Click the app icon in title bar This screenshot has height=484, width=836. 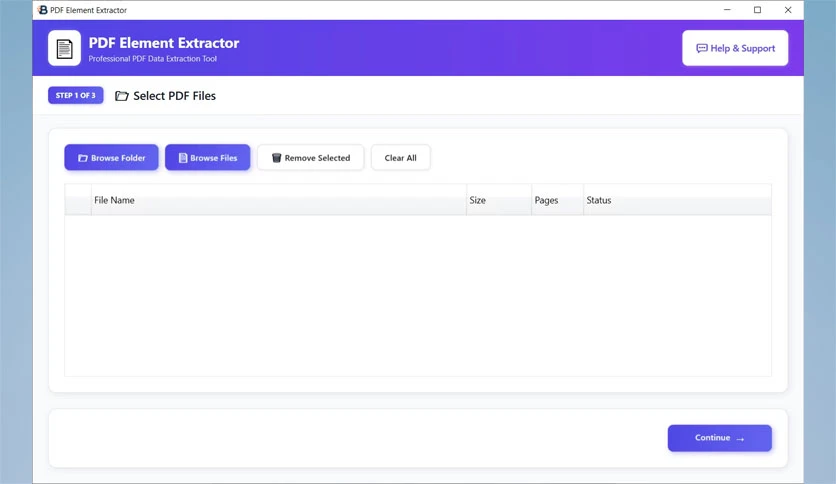pyautogui.click(x=43, y=10)
